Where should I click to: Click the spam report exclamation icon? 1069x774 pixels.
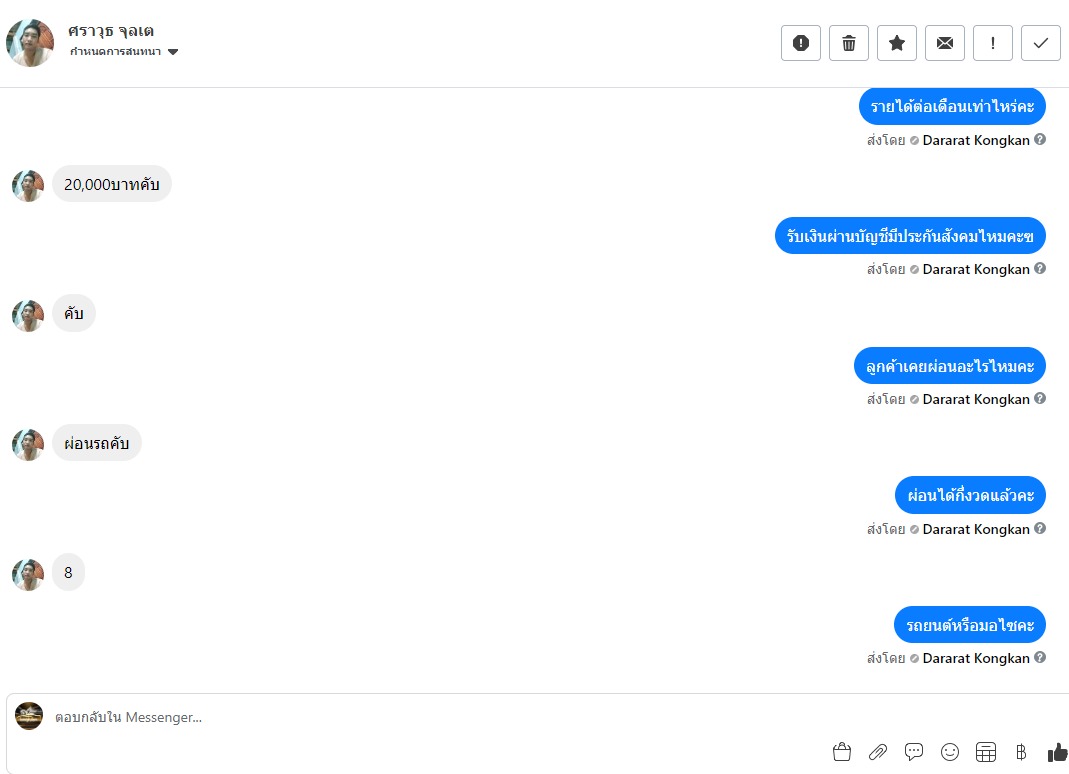800,43
